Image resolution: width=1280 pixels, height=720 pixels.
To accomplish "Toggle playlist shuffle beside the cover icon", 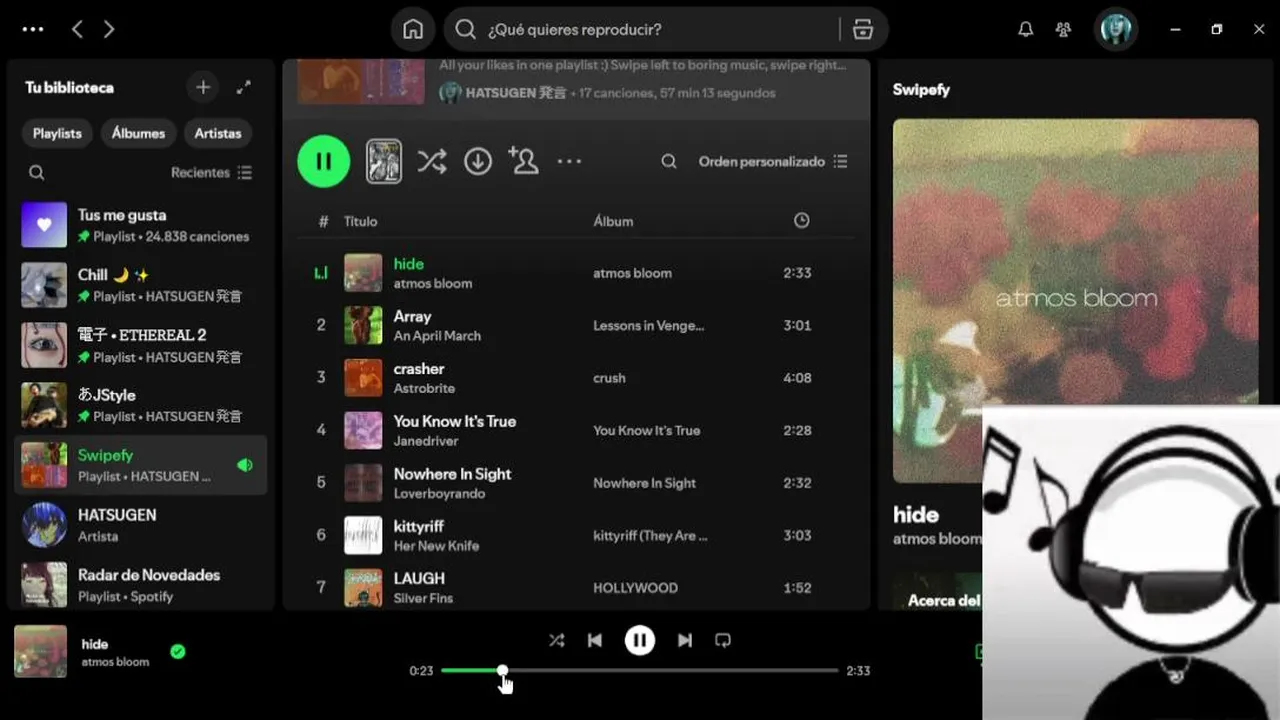I will (x=432, y=161).
